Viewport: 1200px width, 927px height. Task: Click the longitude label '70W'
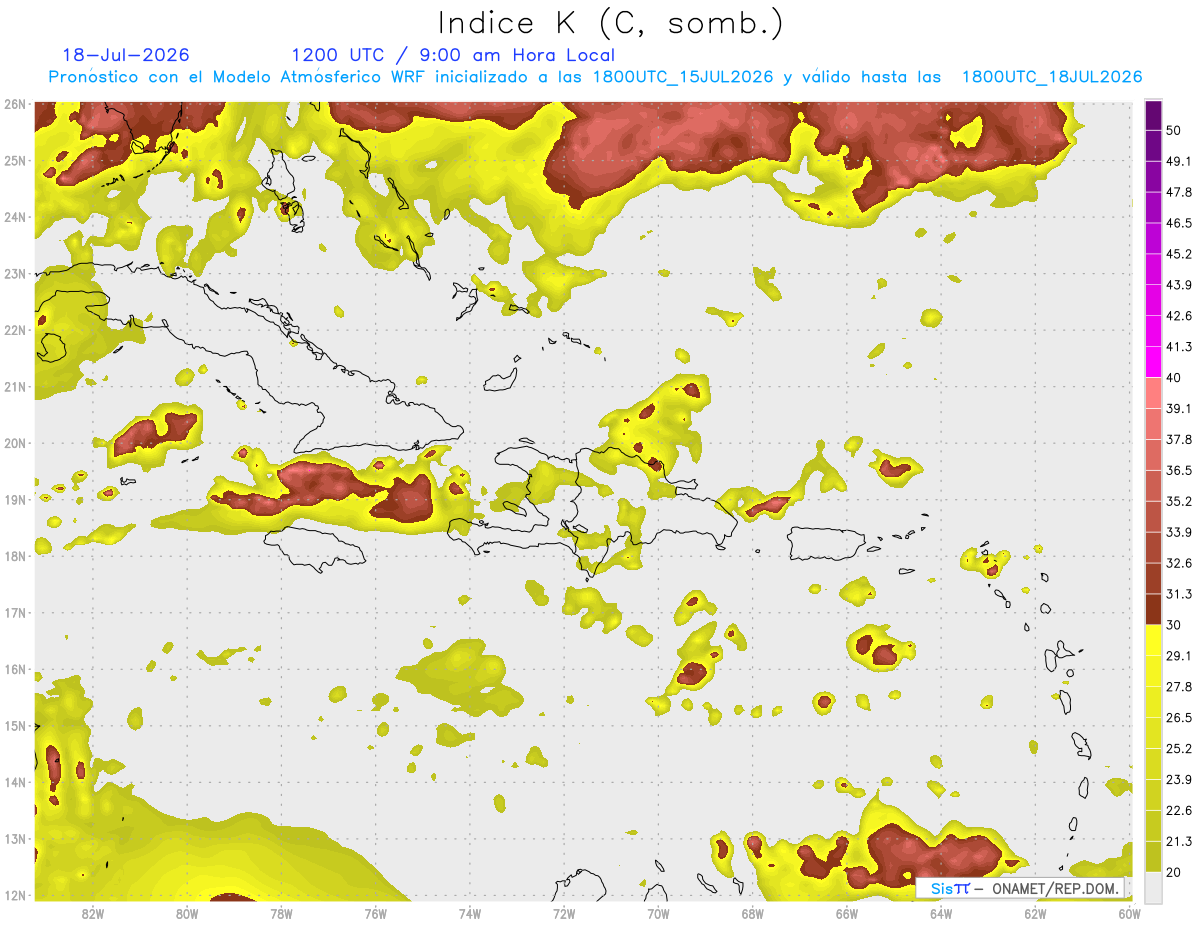click(658, 913)
